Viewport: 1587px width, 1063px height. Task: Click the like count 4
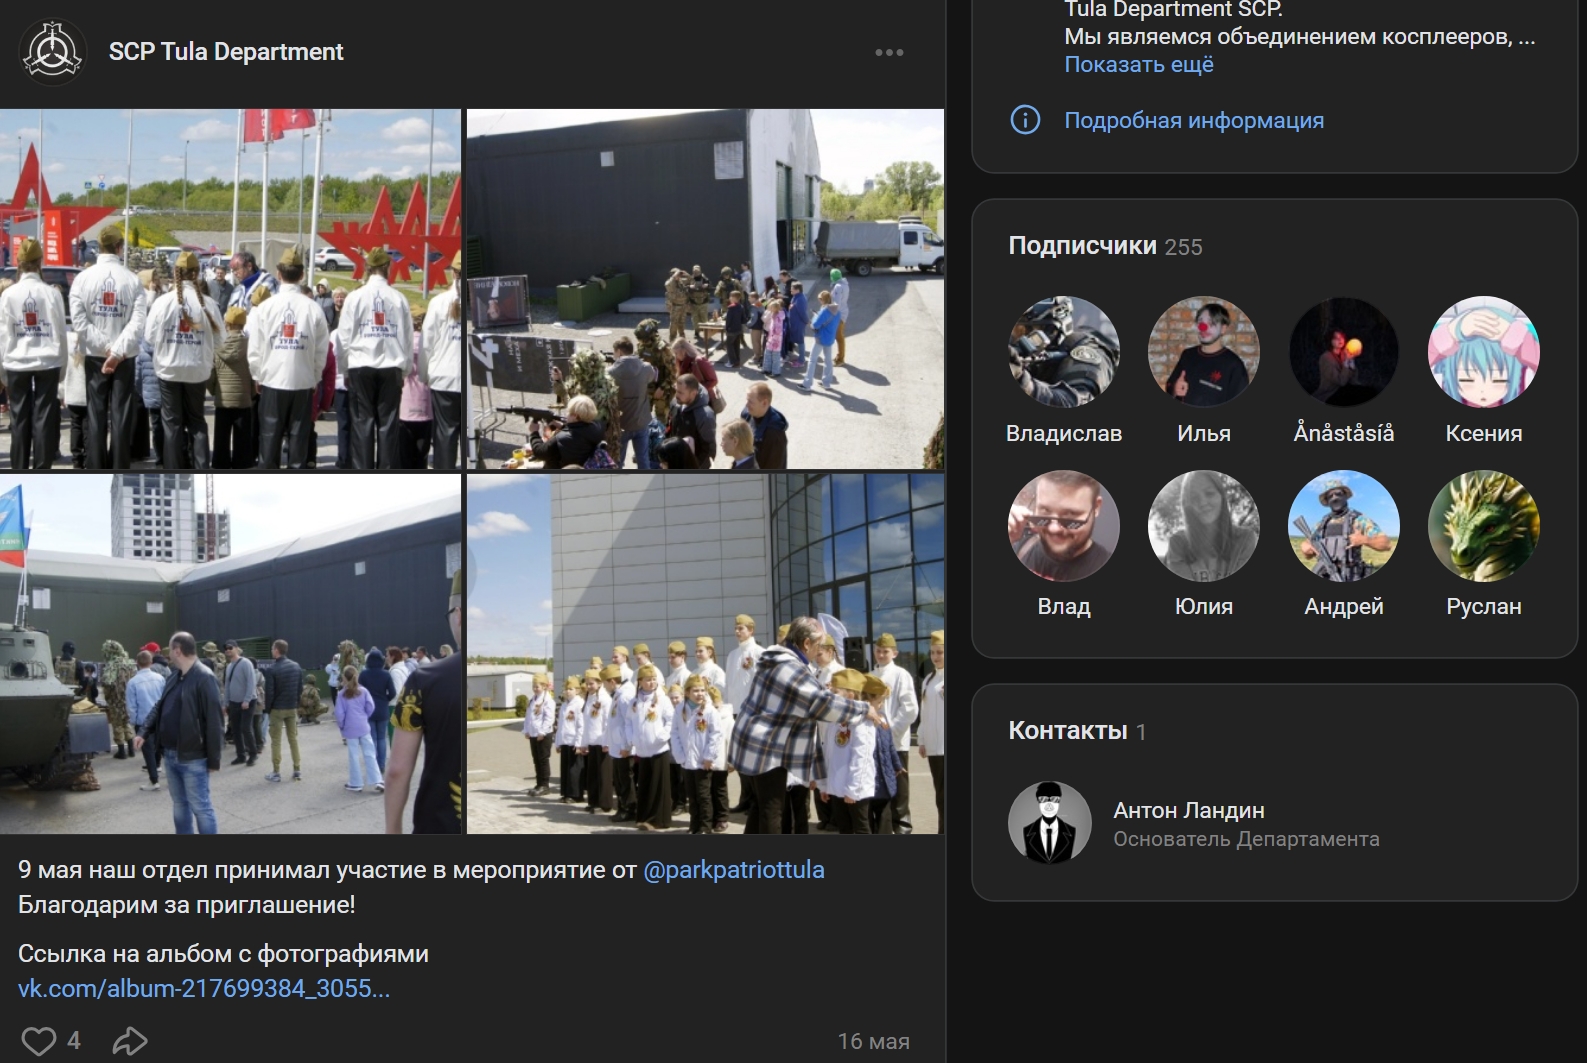(74, 1041)
